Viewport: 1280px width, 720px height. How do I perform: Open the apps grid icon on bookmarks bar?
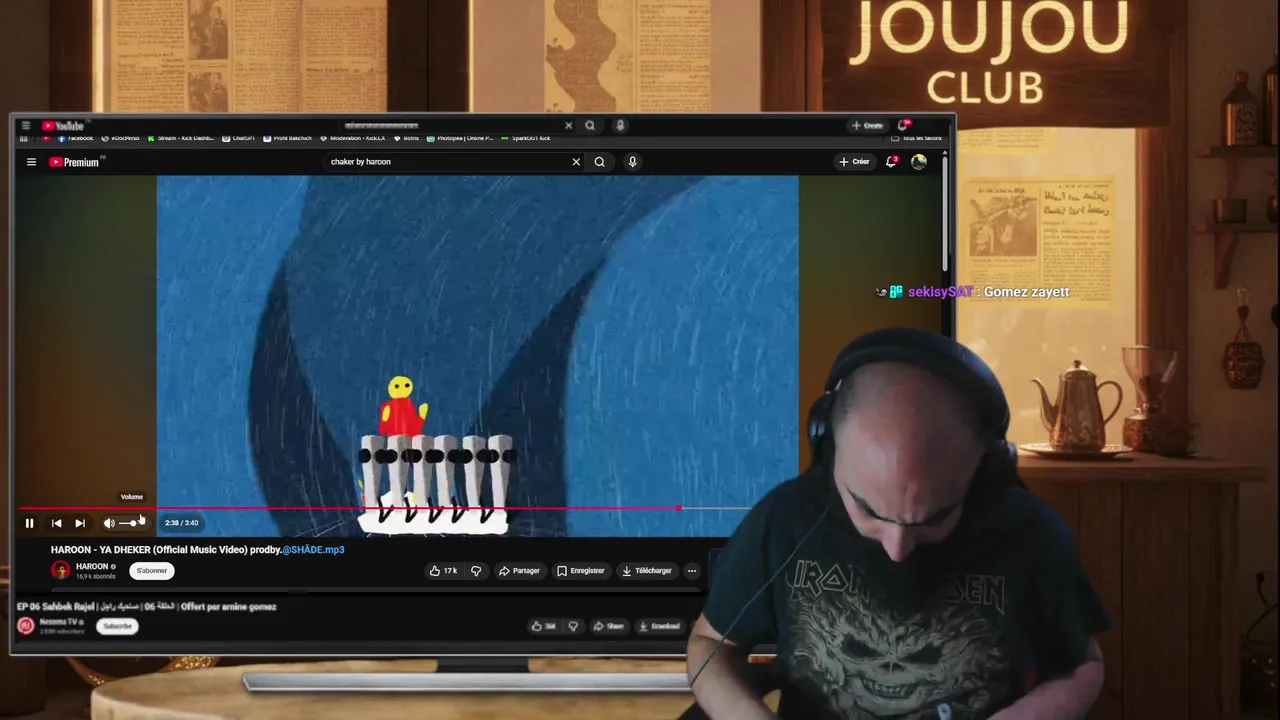pyautogui.click(x=24, y=138)
